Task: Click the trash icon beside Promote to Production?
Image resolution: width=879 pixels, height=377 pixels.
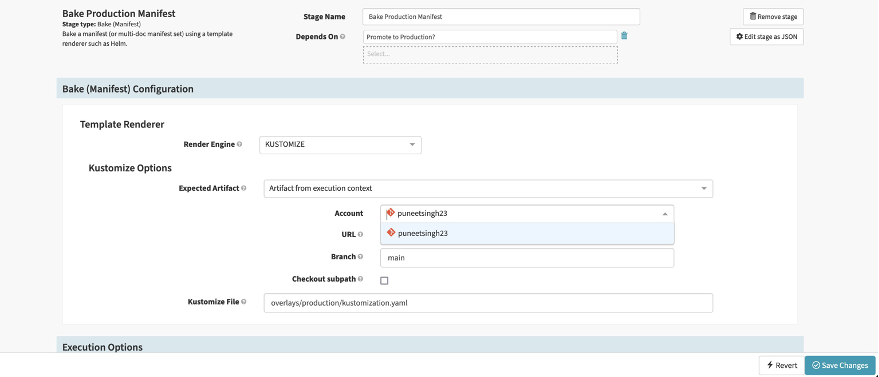Action: coord(624,36)
